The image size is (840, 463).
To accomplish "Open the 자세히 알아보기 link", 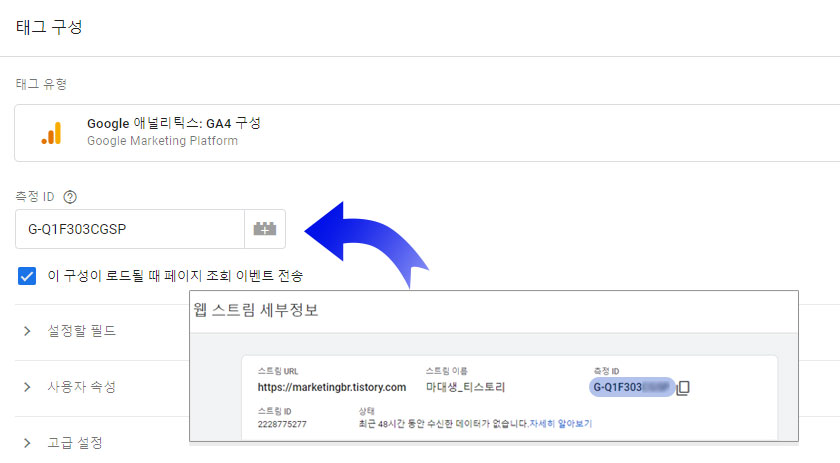I will pyautogui.click(x=560, y=424).
